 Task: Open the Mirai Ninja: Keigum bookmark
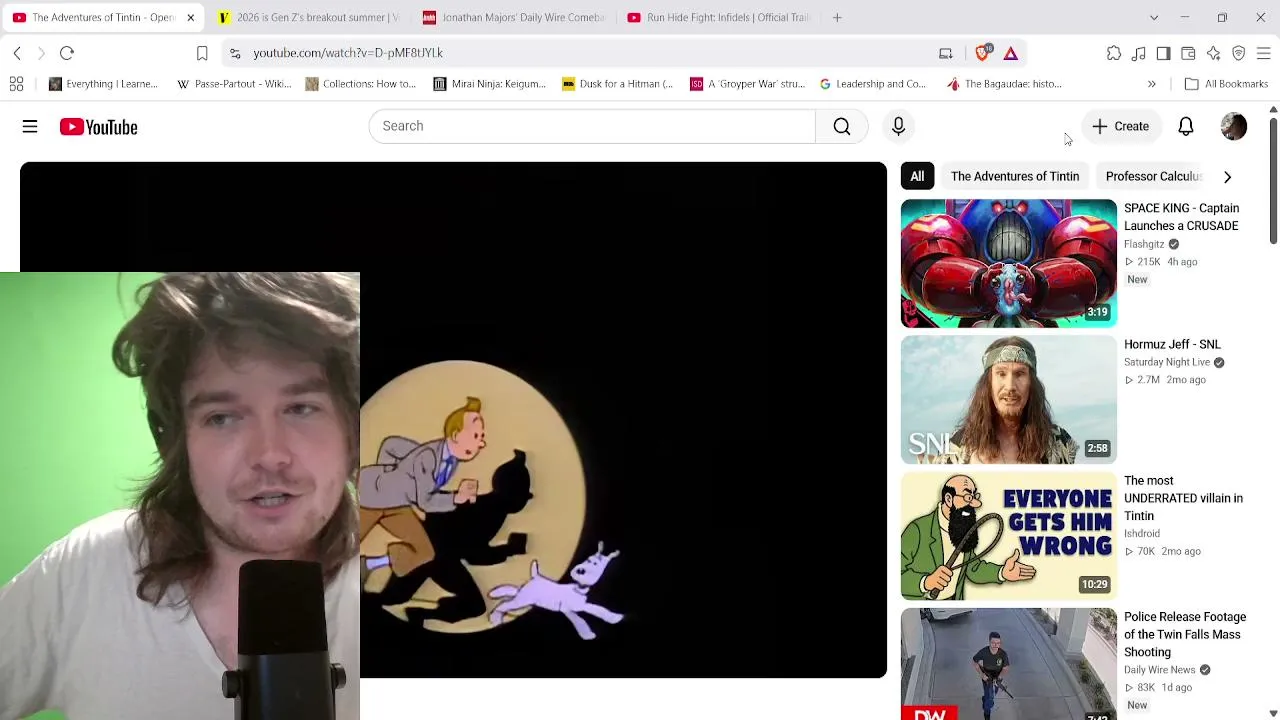pyautogui.click(x=490, y=84)
